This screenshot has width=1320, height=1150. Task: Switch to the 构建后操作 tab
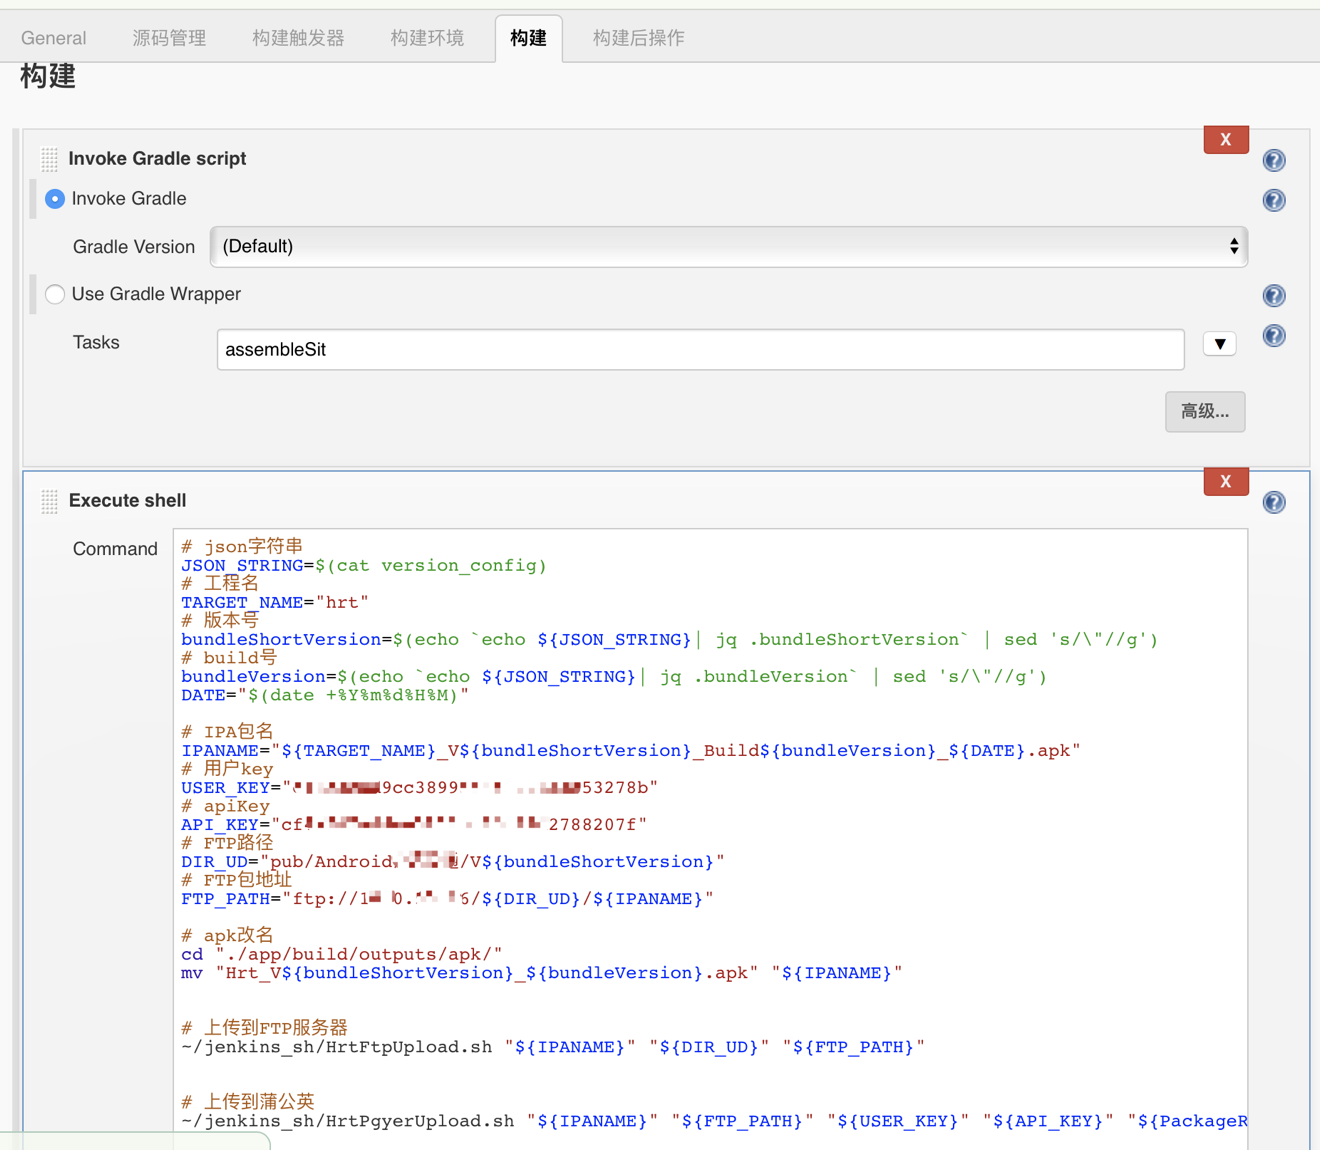click(x=639, y=38)
